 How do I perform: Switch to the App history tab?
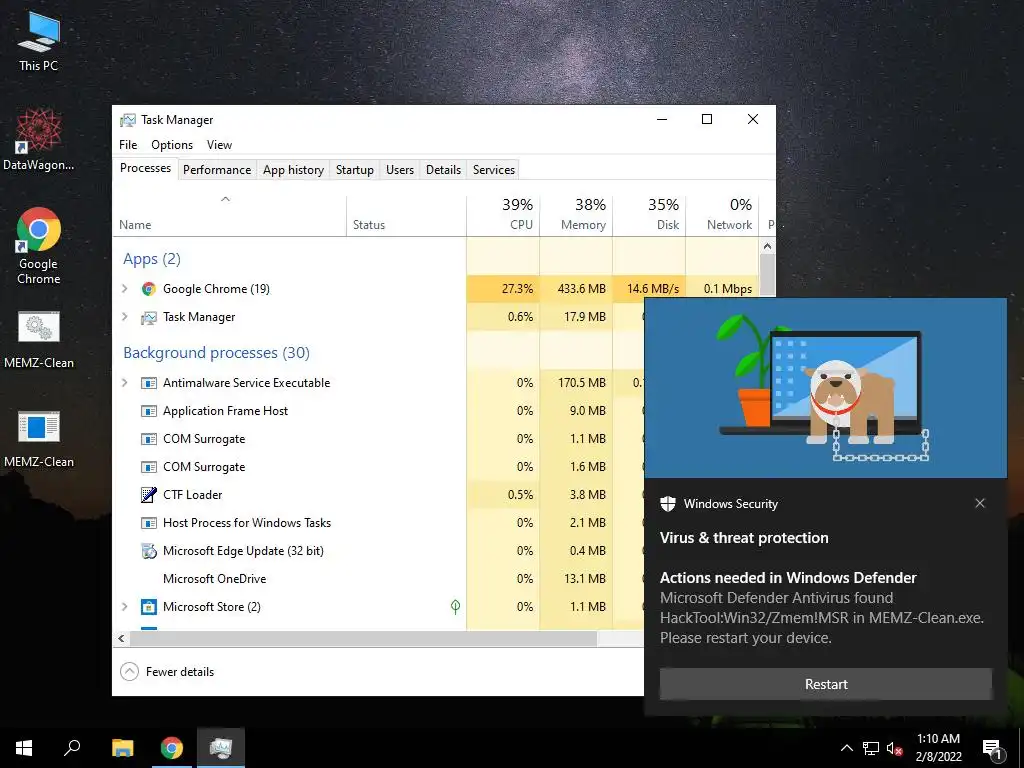(x=293, y=170)
